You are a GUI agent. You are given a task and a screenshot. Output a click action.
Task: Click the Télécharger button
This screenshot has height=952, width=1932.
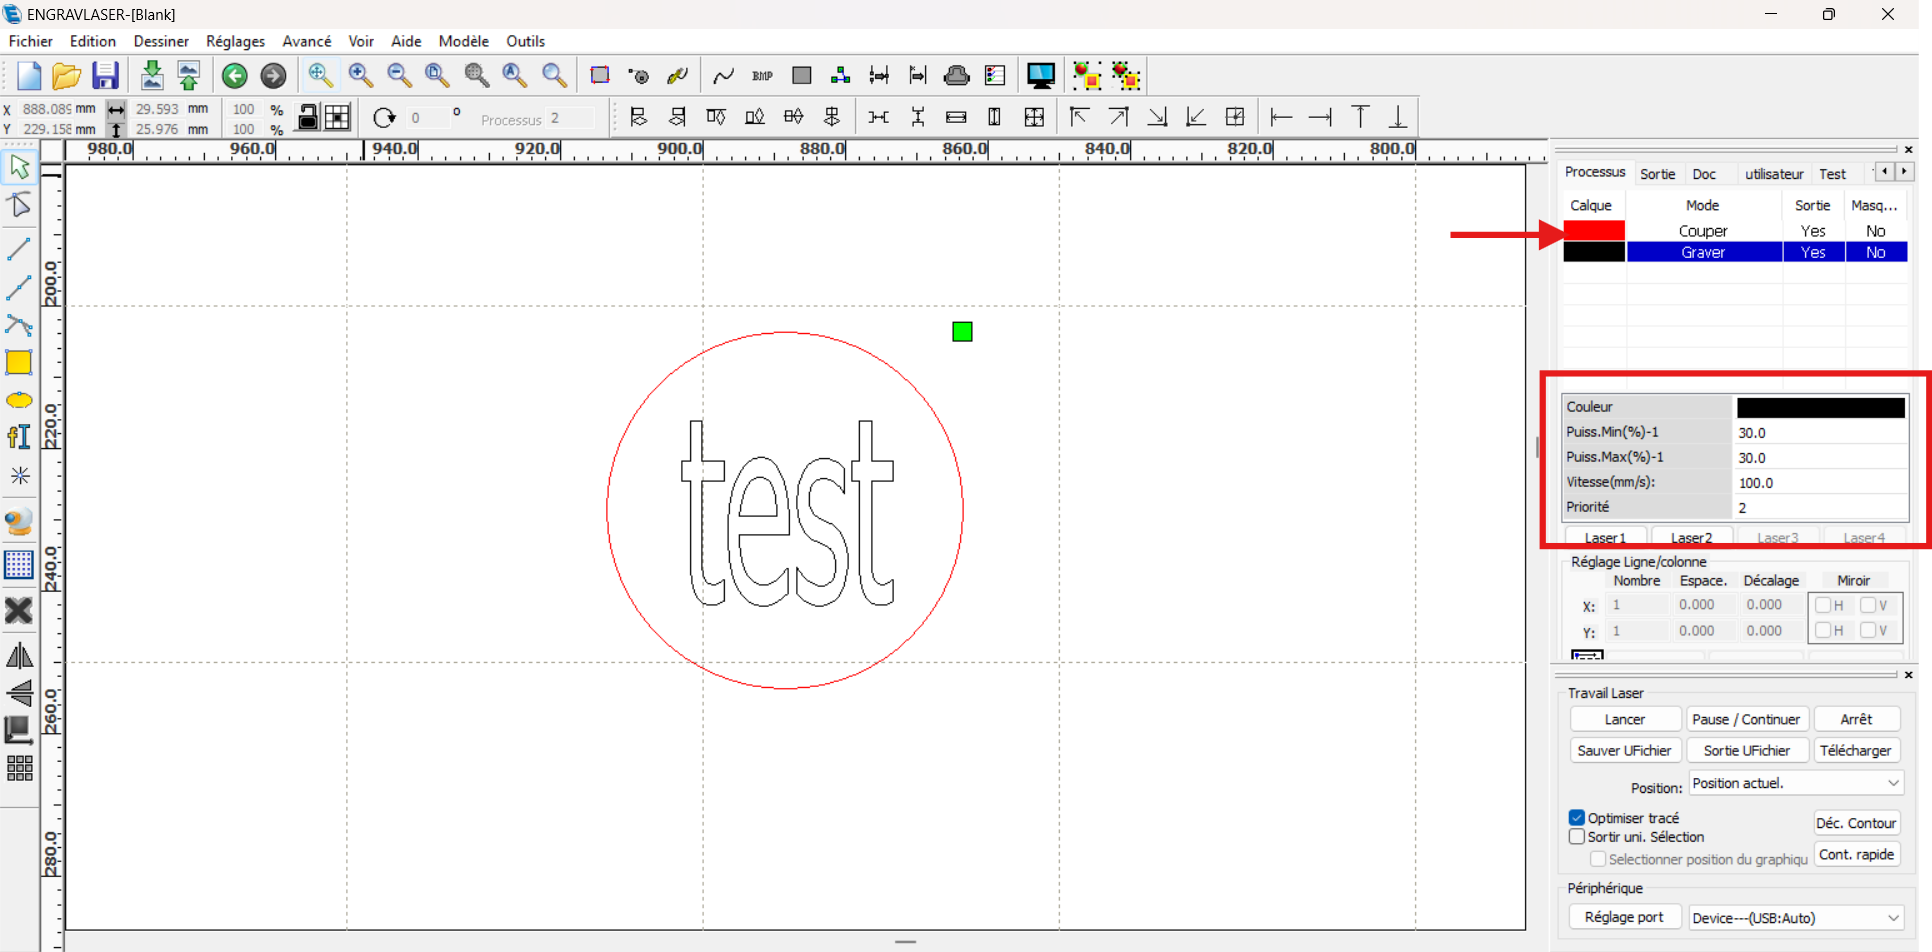tap(1856, 750)
